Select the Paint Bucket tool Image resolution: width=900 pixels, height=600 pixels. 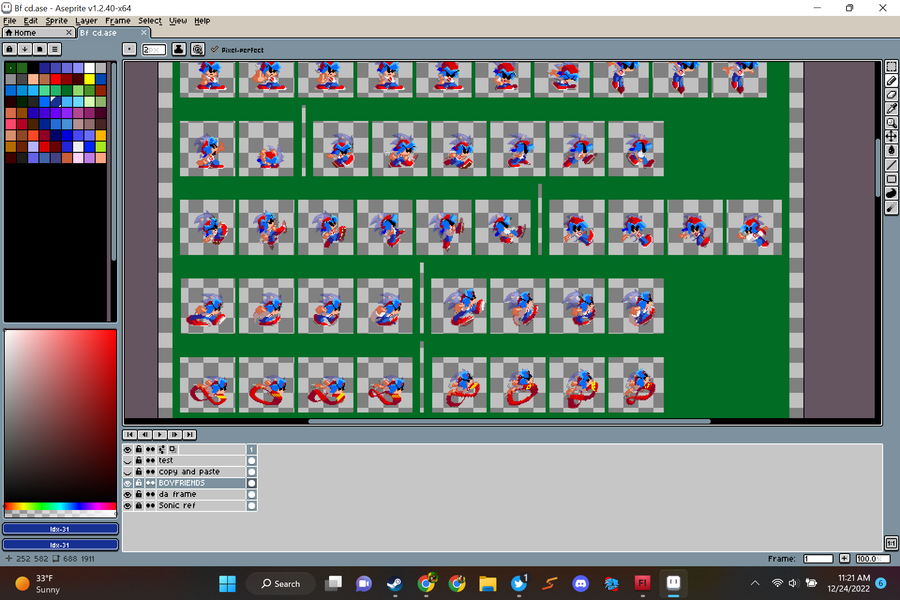tap(891, 150)
